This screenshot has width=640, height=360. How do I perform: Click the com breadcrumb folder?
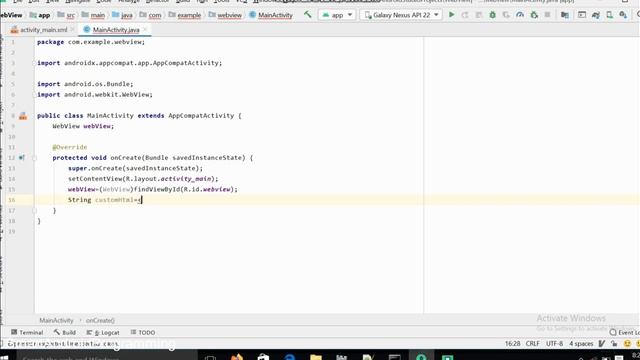pyautogui.click(x=150, y=15)
